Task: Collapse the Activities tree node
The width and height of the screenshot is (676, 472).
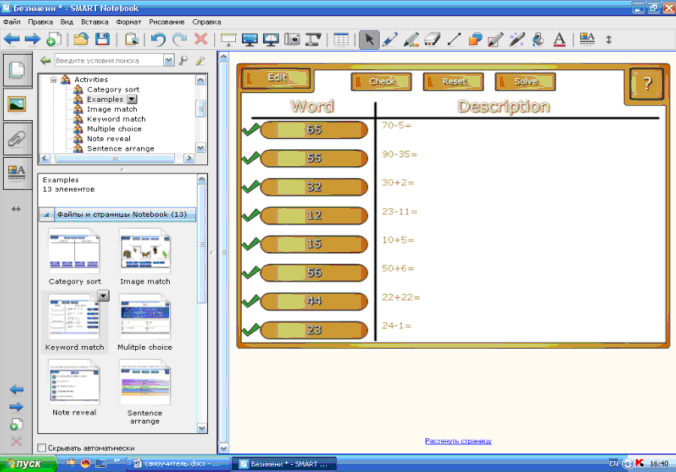Action: [x=53, y=80]
